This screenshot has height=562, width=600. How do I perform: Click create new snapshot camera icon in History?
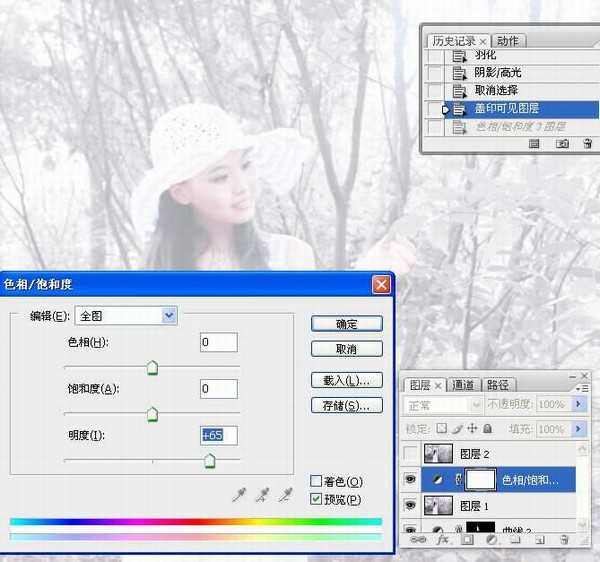pyautogui.click(x=562, y=144)
